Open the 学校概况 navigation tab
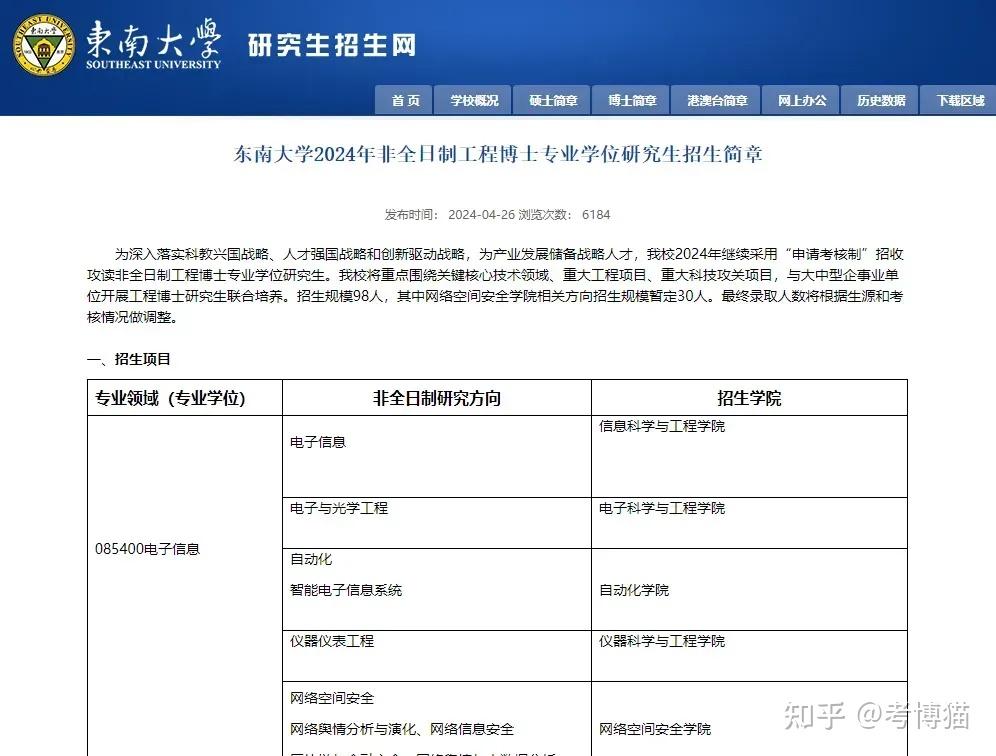Screen dimensions: 996x756 (x=473, y=100)
